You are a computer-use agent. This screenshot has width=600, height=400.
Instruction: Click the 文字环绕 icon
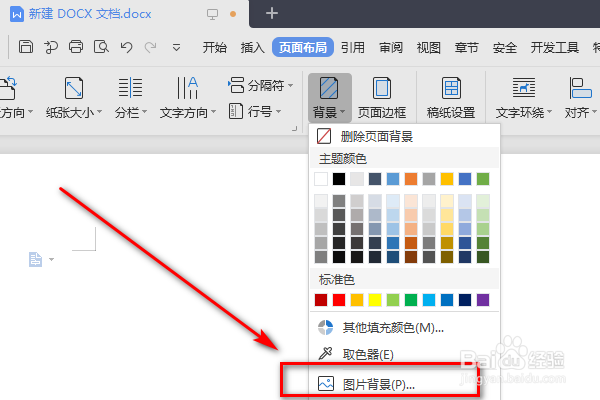pos(524,88)
